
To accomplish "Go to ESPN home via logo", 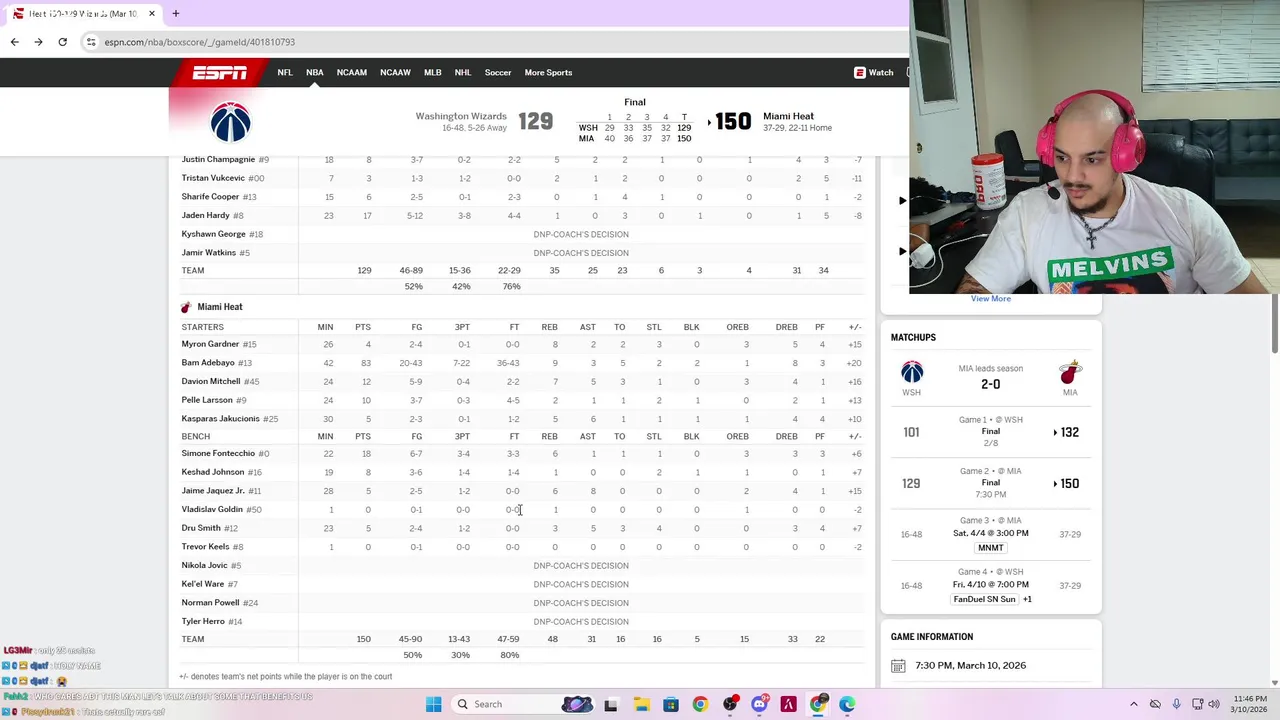I will 220,73.
